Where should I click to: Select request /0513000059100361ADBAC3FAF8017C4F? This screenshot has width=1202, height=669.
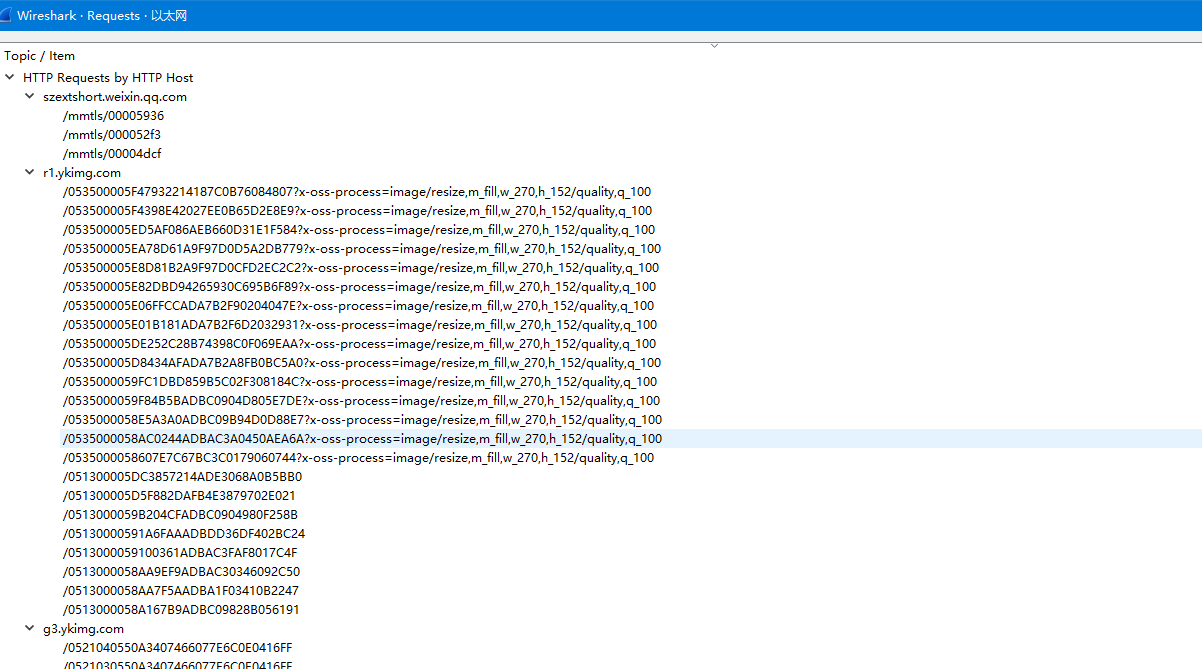pyautogui.click(x=180, y=553)
